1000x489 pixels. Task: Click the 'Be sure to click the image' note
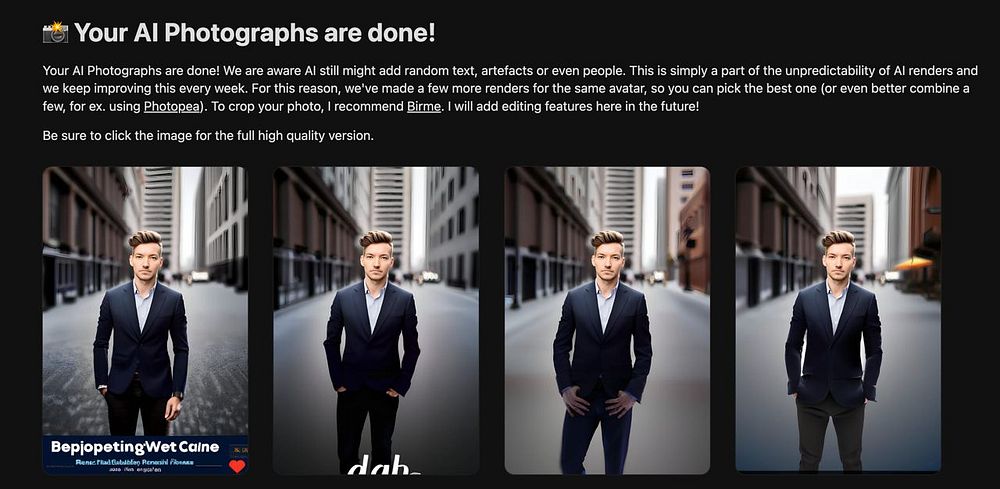click(208, 136)
